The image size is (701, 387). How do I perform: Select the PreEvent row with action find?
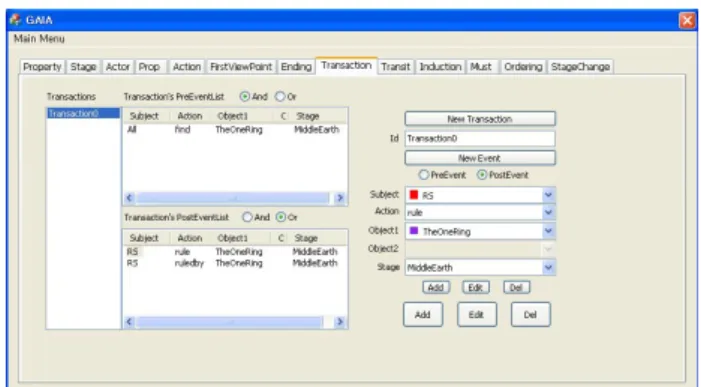tap(235, 130)
